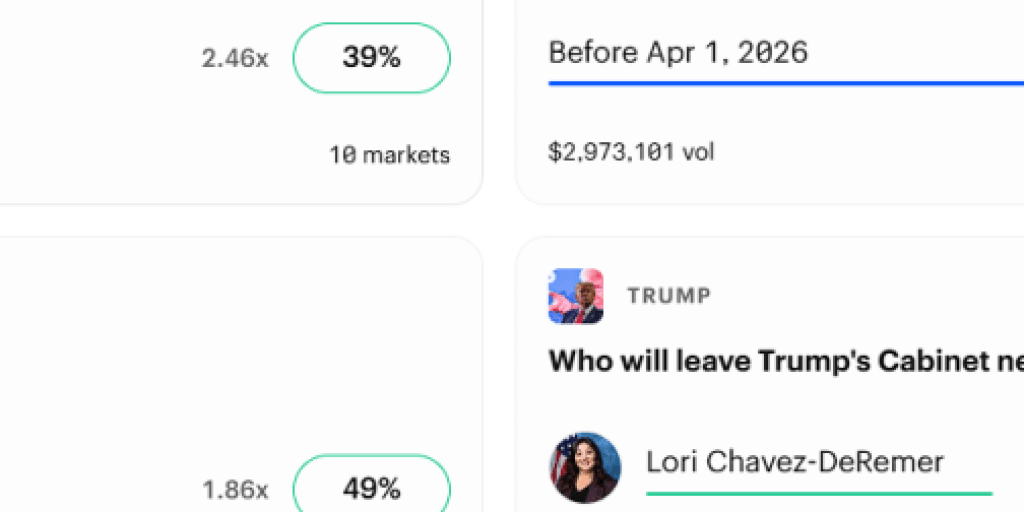Open the Trump category thumbnail icon
1024x512 pixels.
tap(575, 296)
